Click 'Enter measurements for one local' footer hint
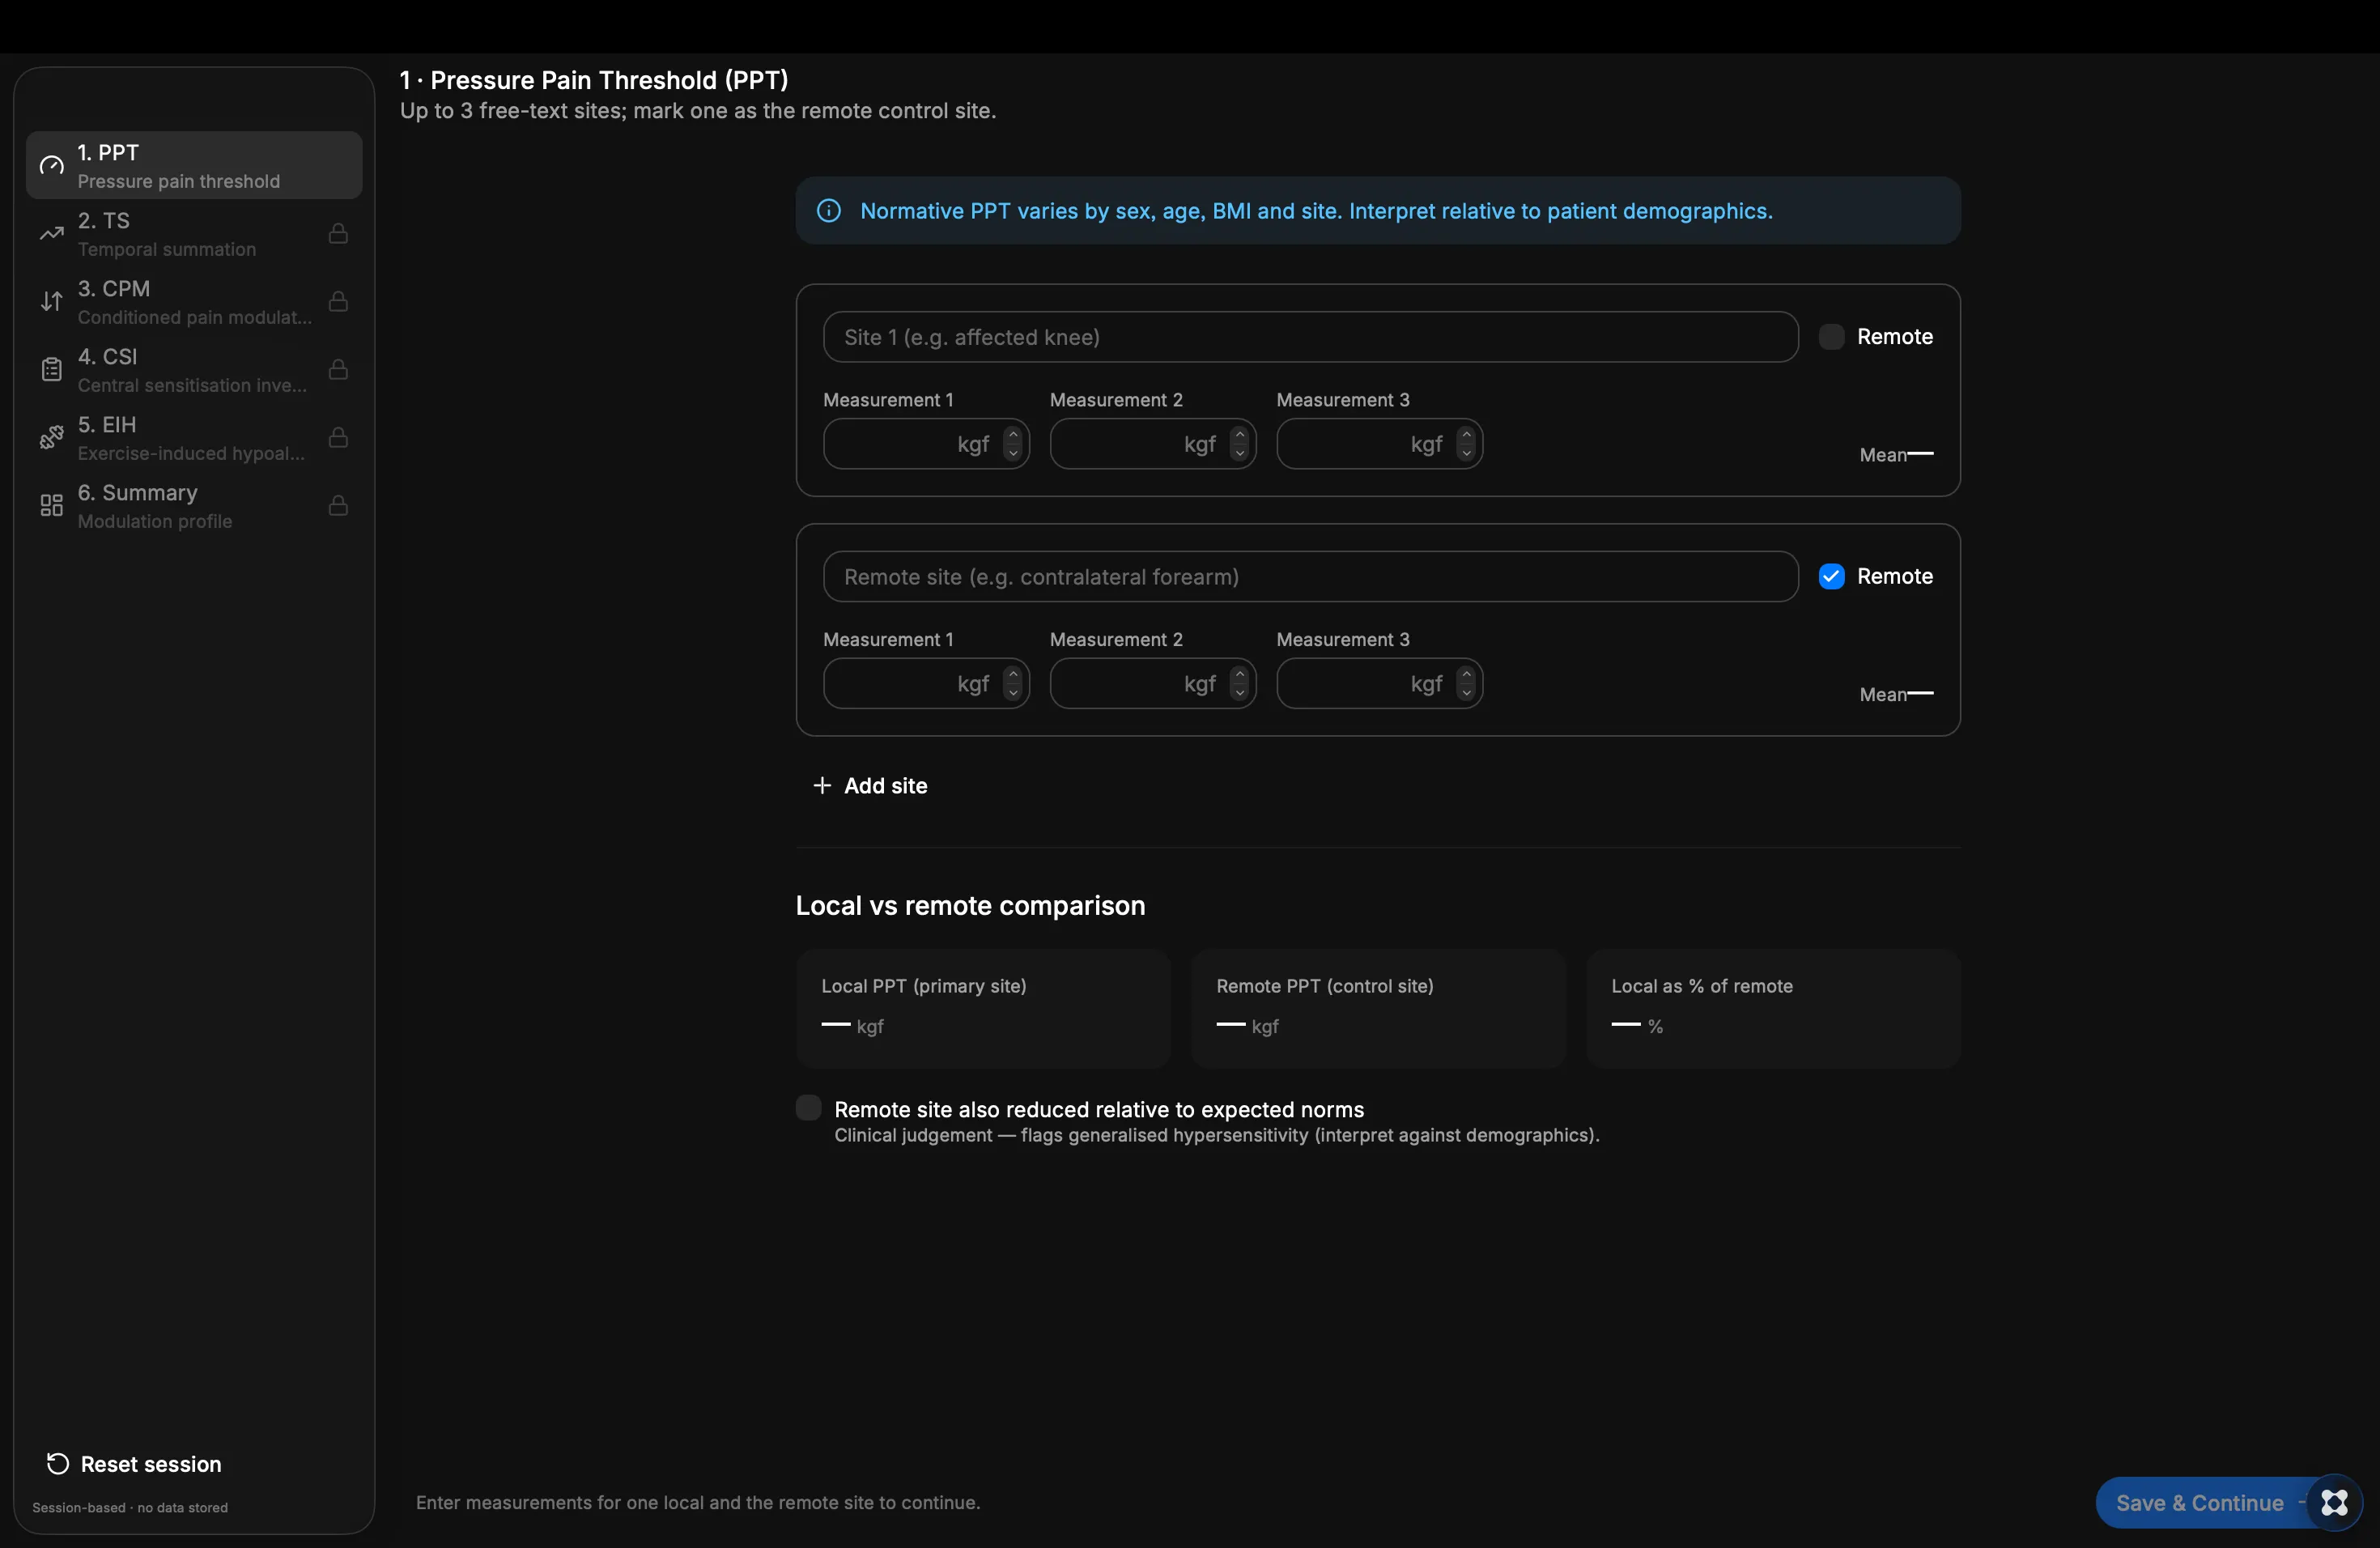The width and height of the screenshot is (2380, 1548). tap(698, 1503)
